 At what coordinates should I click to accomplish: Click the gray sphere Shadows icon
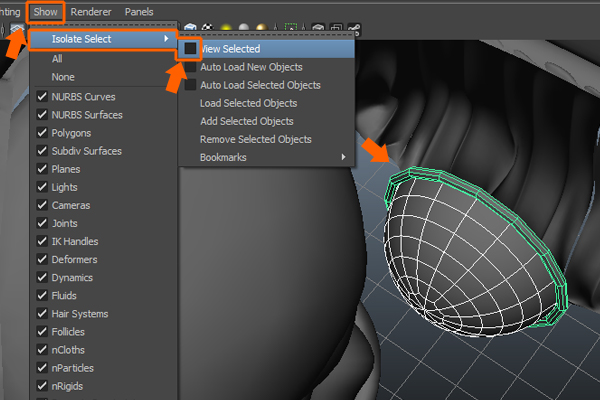(244, 27)
